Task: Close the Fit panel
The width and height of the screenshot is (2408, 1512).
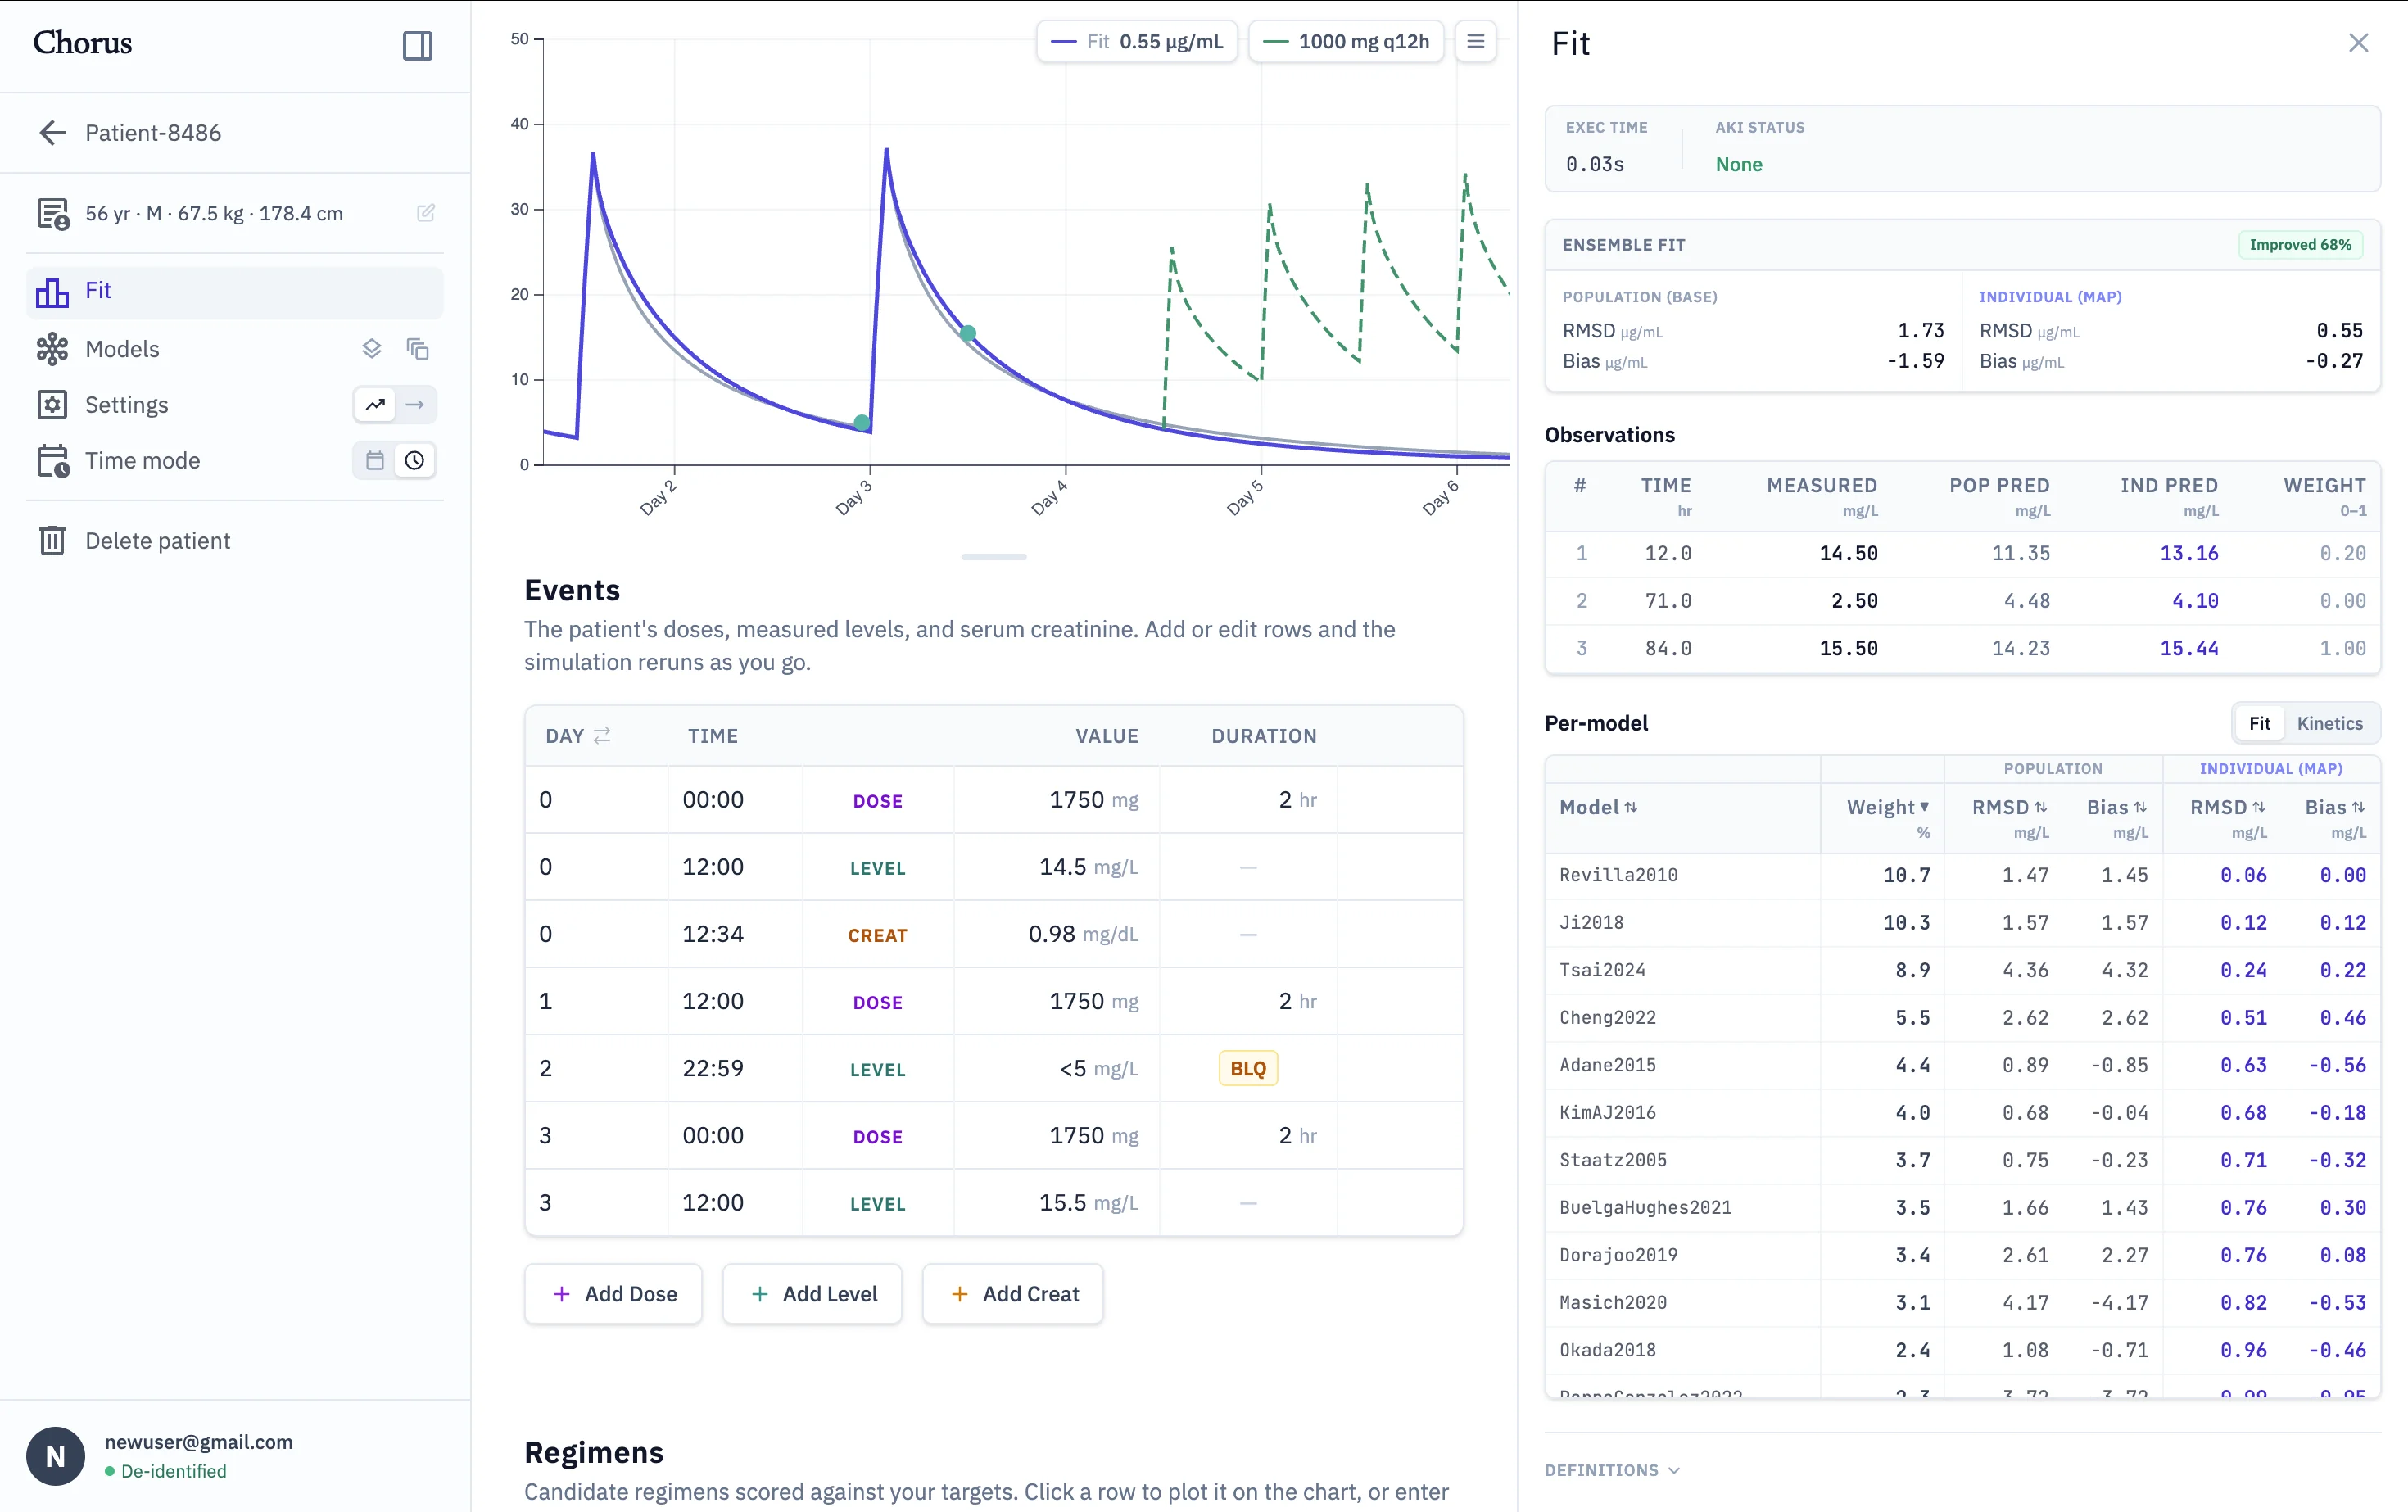Action: tap(2358, 43)
